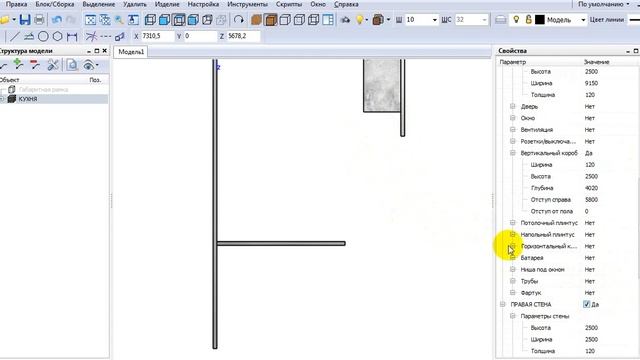Screen dimensions: 640x360
Task: Click the Параметр column header
Action: click(x=513, y=62)
